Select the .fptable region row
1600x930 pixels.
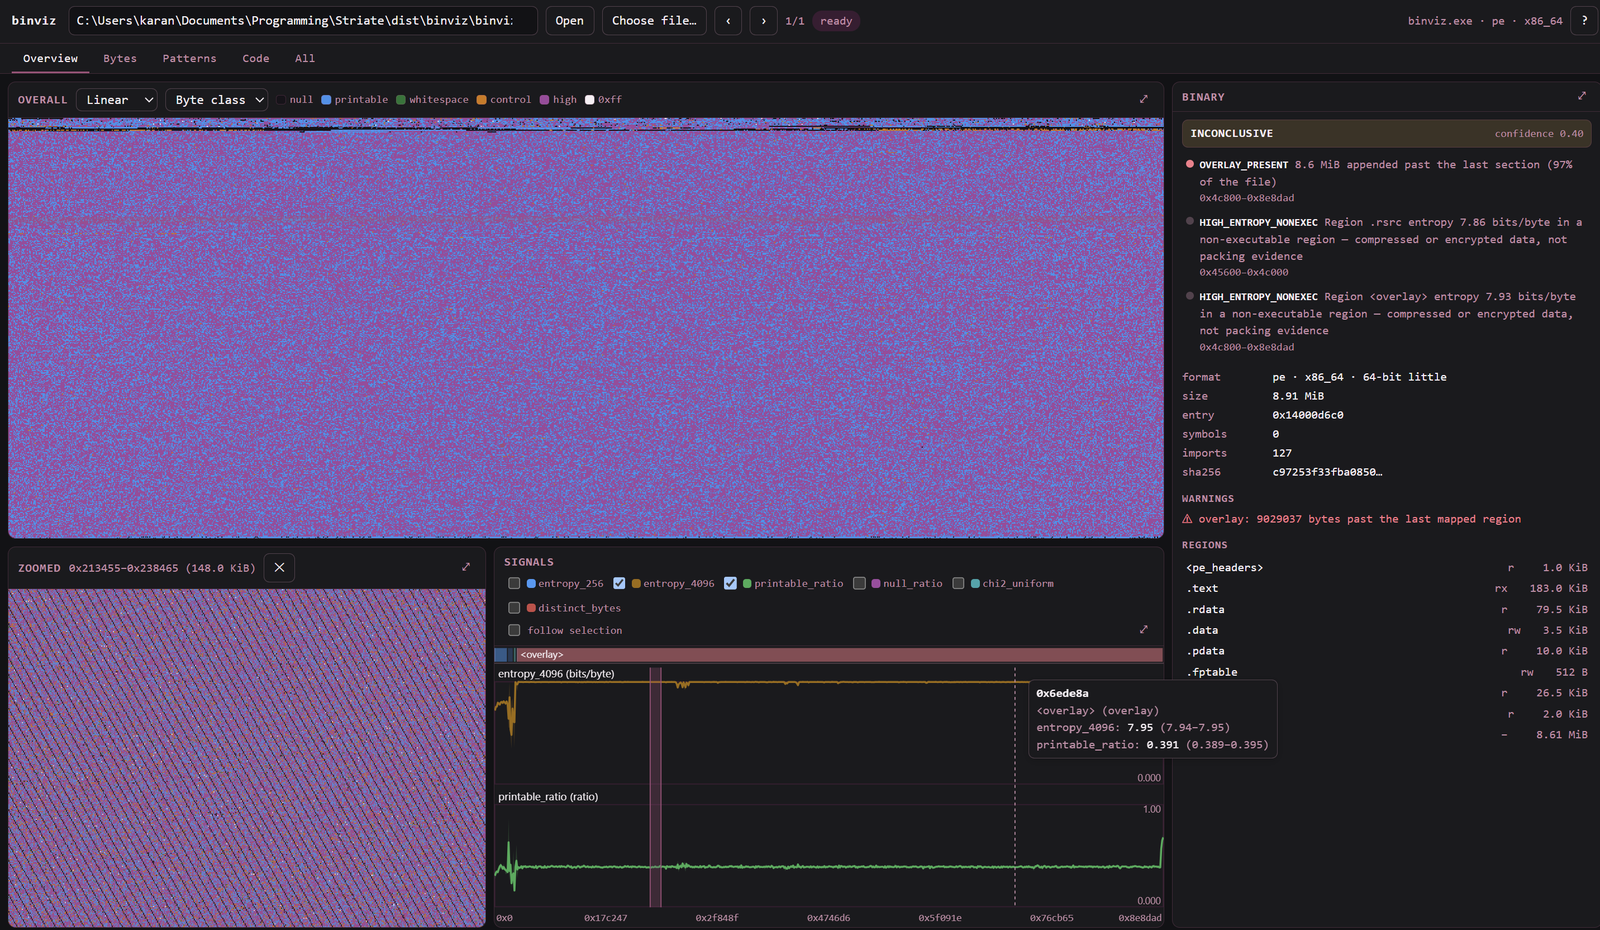[1386, 672]
